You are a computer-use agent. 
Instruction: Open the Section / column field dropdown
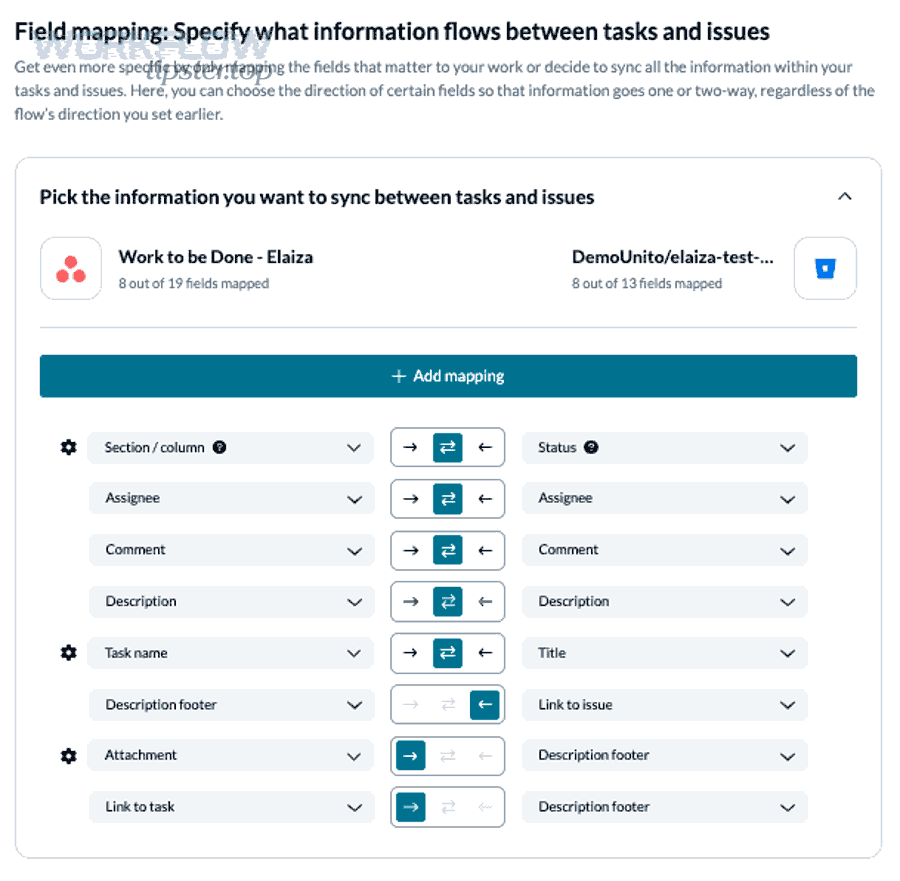tap(353, 448)
